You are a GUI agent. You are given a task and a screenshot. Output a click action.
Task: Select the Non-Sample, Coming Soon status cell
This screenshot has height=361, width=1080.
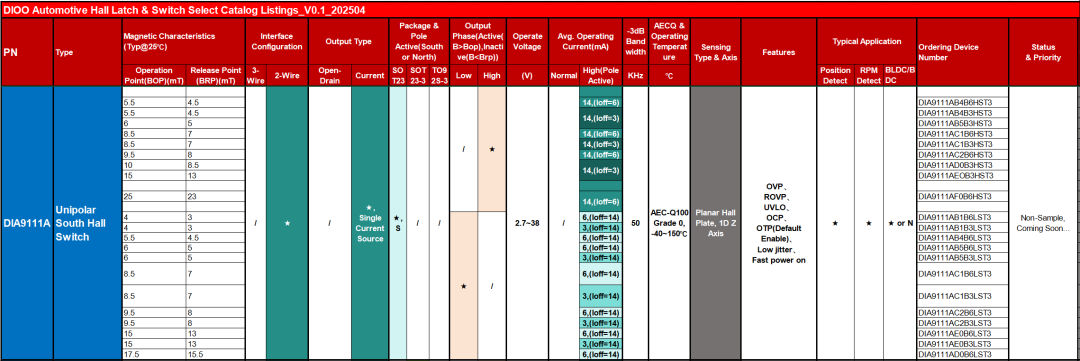click(1043, 223)
